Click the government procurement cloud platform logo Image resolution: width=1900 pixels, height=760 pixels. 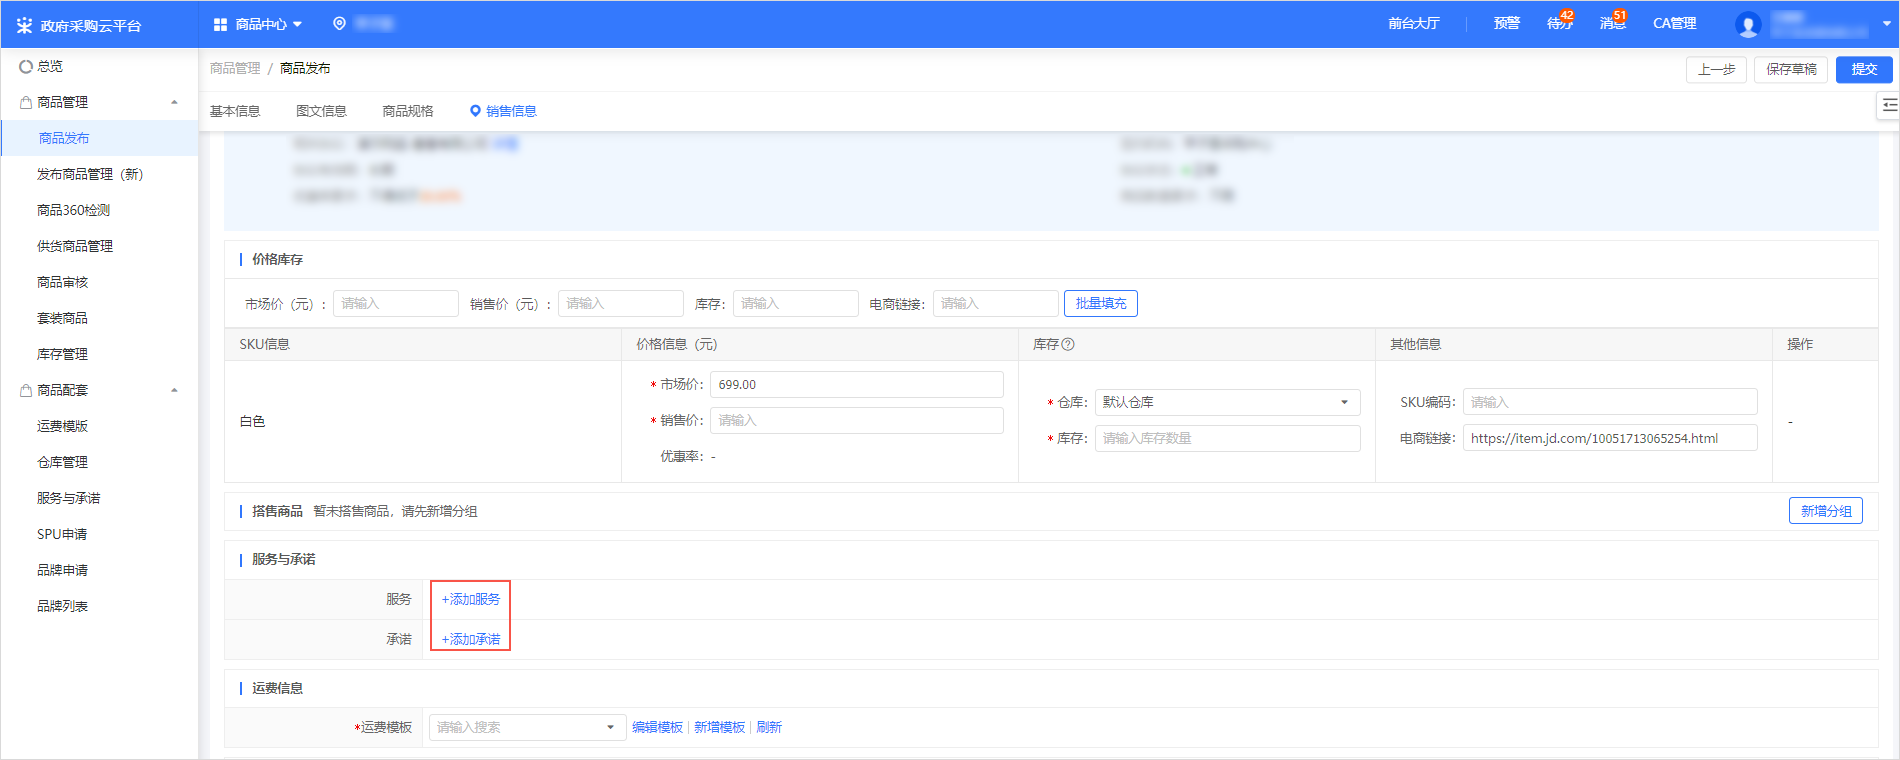(x=79, y=25)
